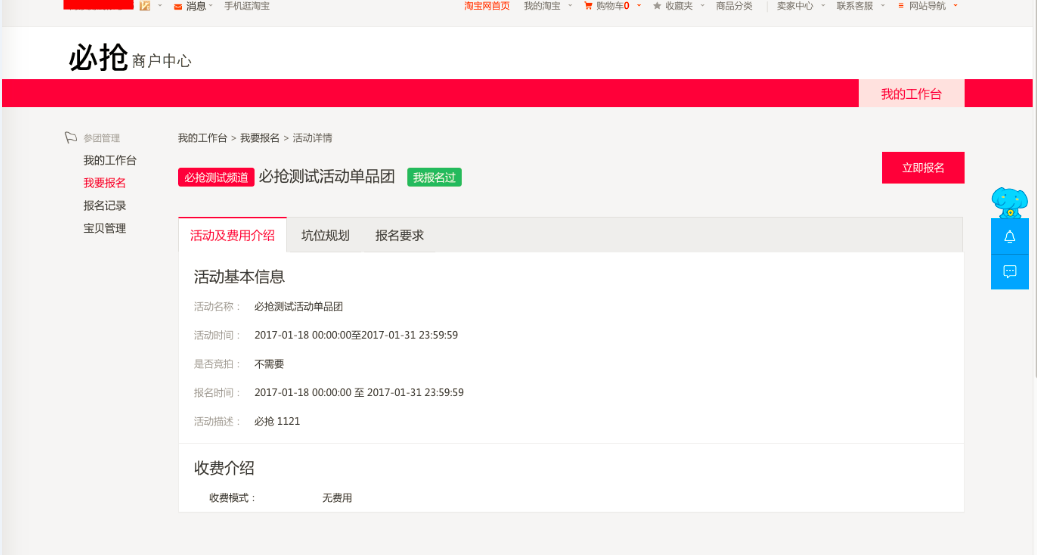Click the blue elephant mascot icon
The height and width of the screenshot is (555, 1037).
(1008, 202)
